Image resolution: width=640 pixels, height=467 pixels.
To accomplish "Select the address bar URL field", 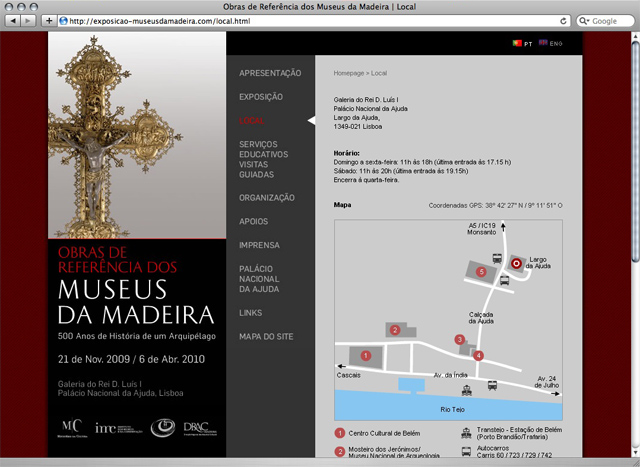I will [314, 21].
